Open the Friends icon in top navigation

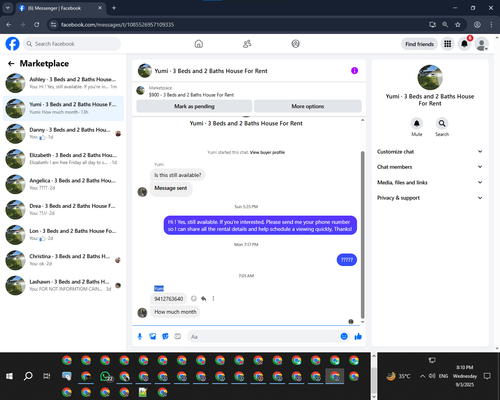247,44
